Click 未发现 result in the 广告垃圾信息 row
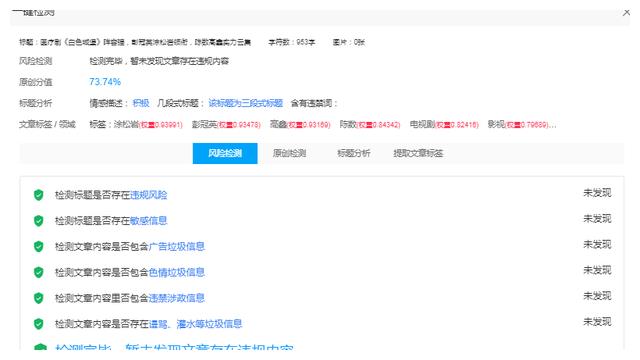Viewport: 640px width, 360px height. (597, 244)
